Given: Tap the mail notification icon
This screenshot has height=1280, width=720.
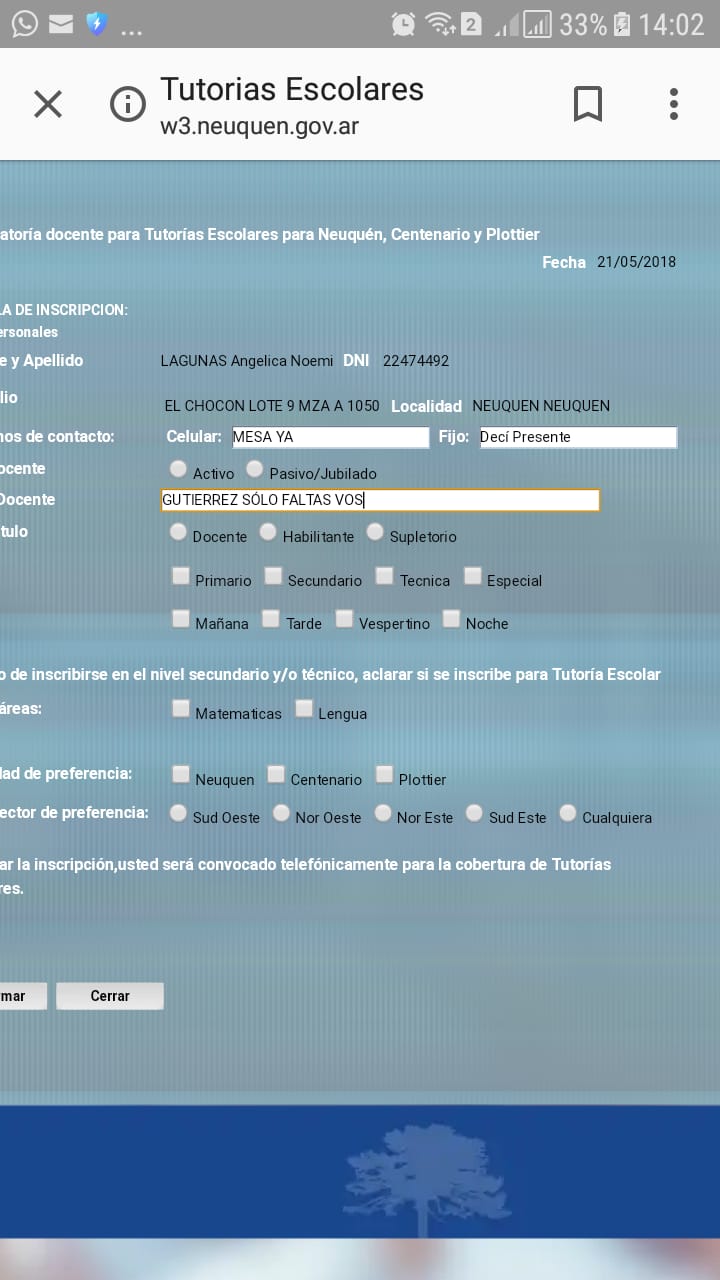Looking at the screenshot, I should 61,24.
